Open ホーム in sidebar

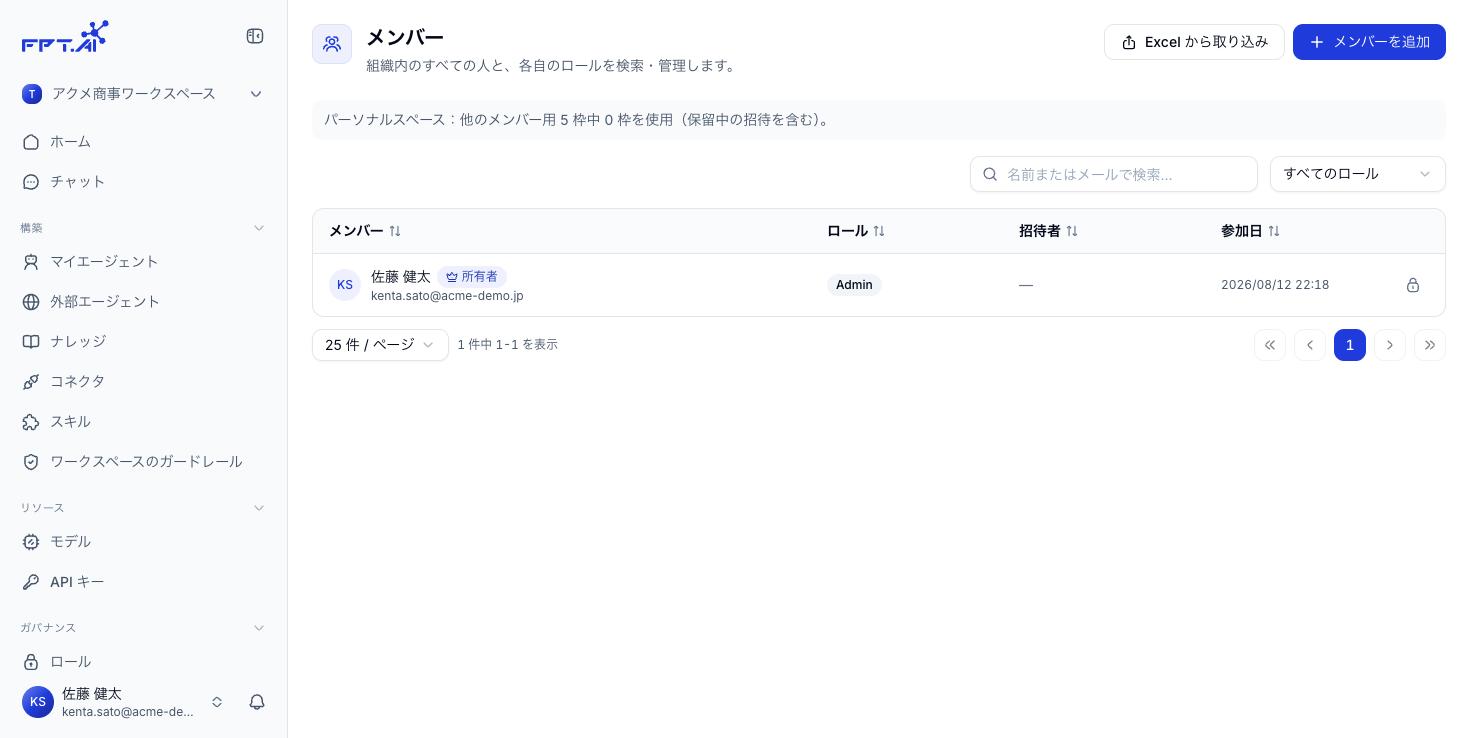tap(143, 142)
